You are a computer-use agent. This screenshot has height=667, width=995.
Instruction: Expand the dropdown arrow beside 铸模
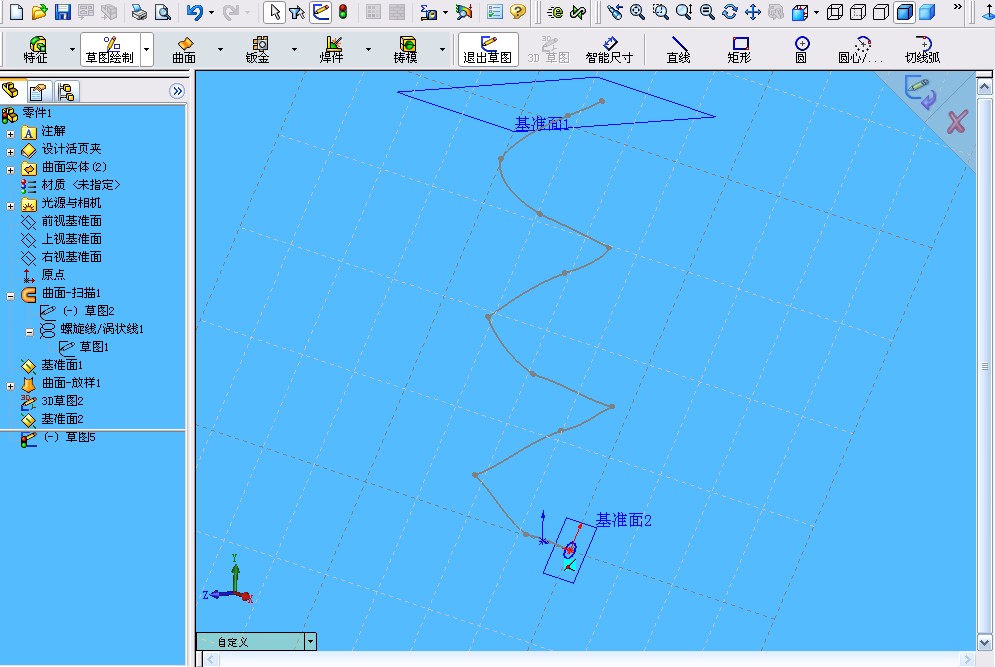[x=442, y=50]
